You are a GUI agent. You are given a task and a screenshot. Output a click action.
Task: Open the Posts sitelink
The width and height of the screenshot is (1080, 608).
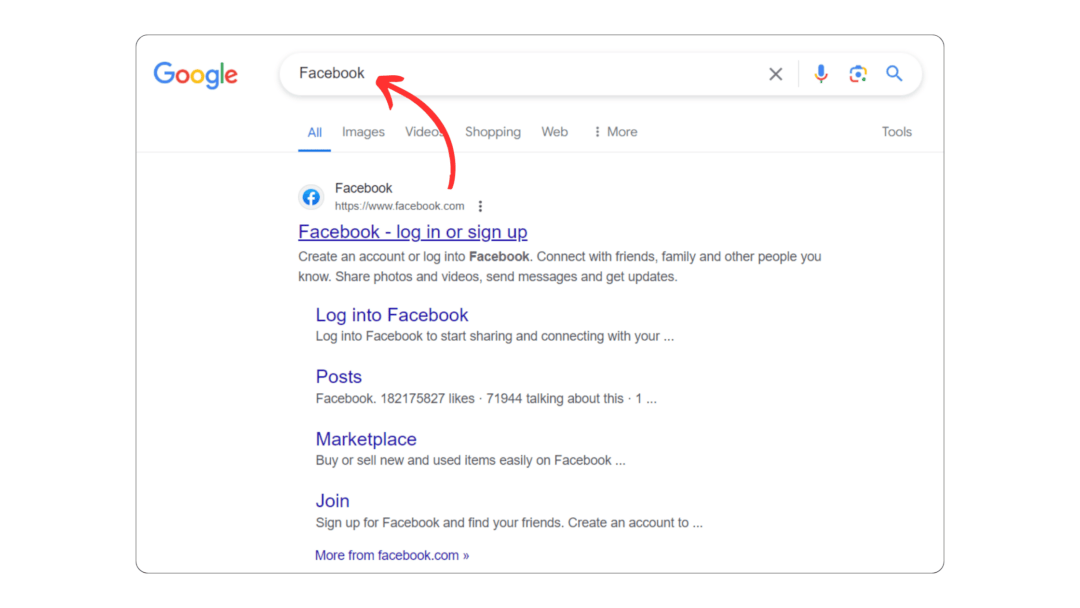(x=338, y=377)
